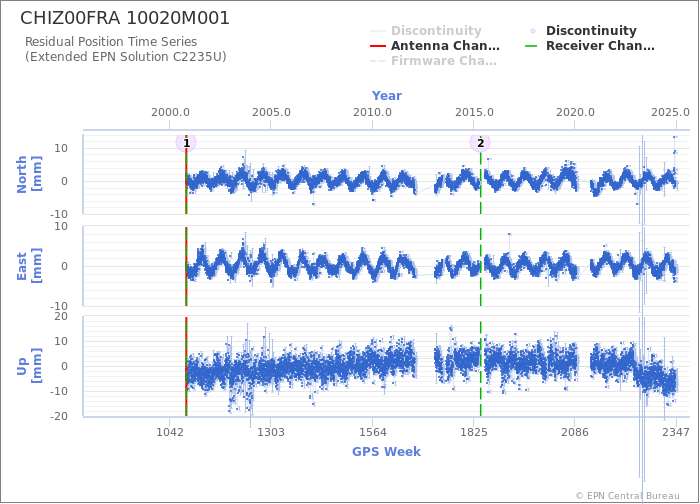Image resolution: width=700 pixels, height=504 pixels.
Task: Click the Up [mm] axis label
Action: tap(29, 366)
